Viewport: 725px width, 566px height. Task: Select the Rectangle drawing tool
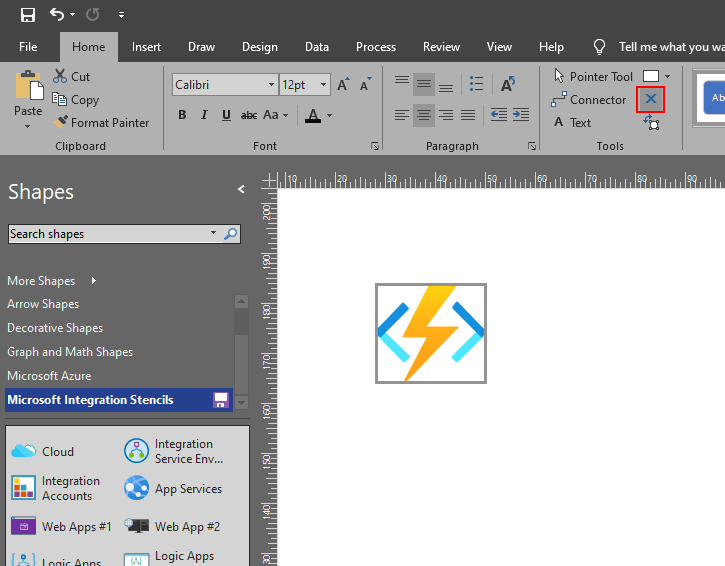coord(651,76)
